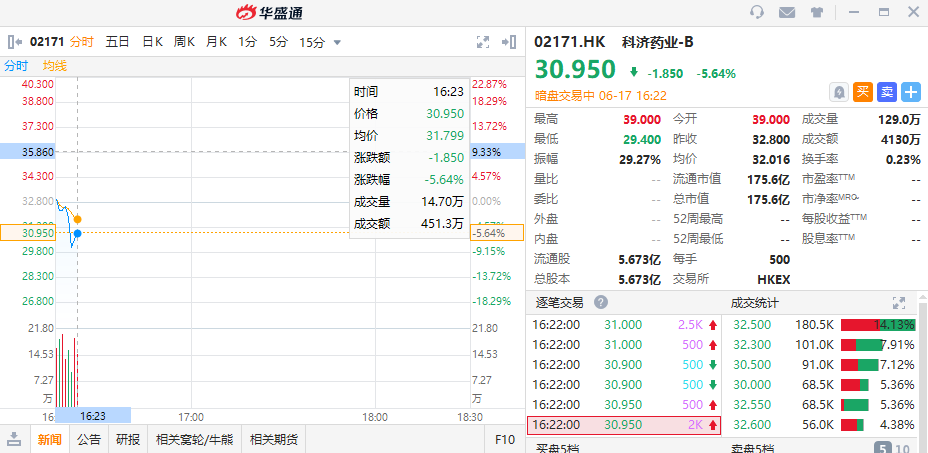Open the mail messages icon
The image size is (928, 453).
point(787,12)
